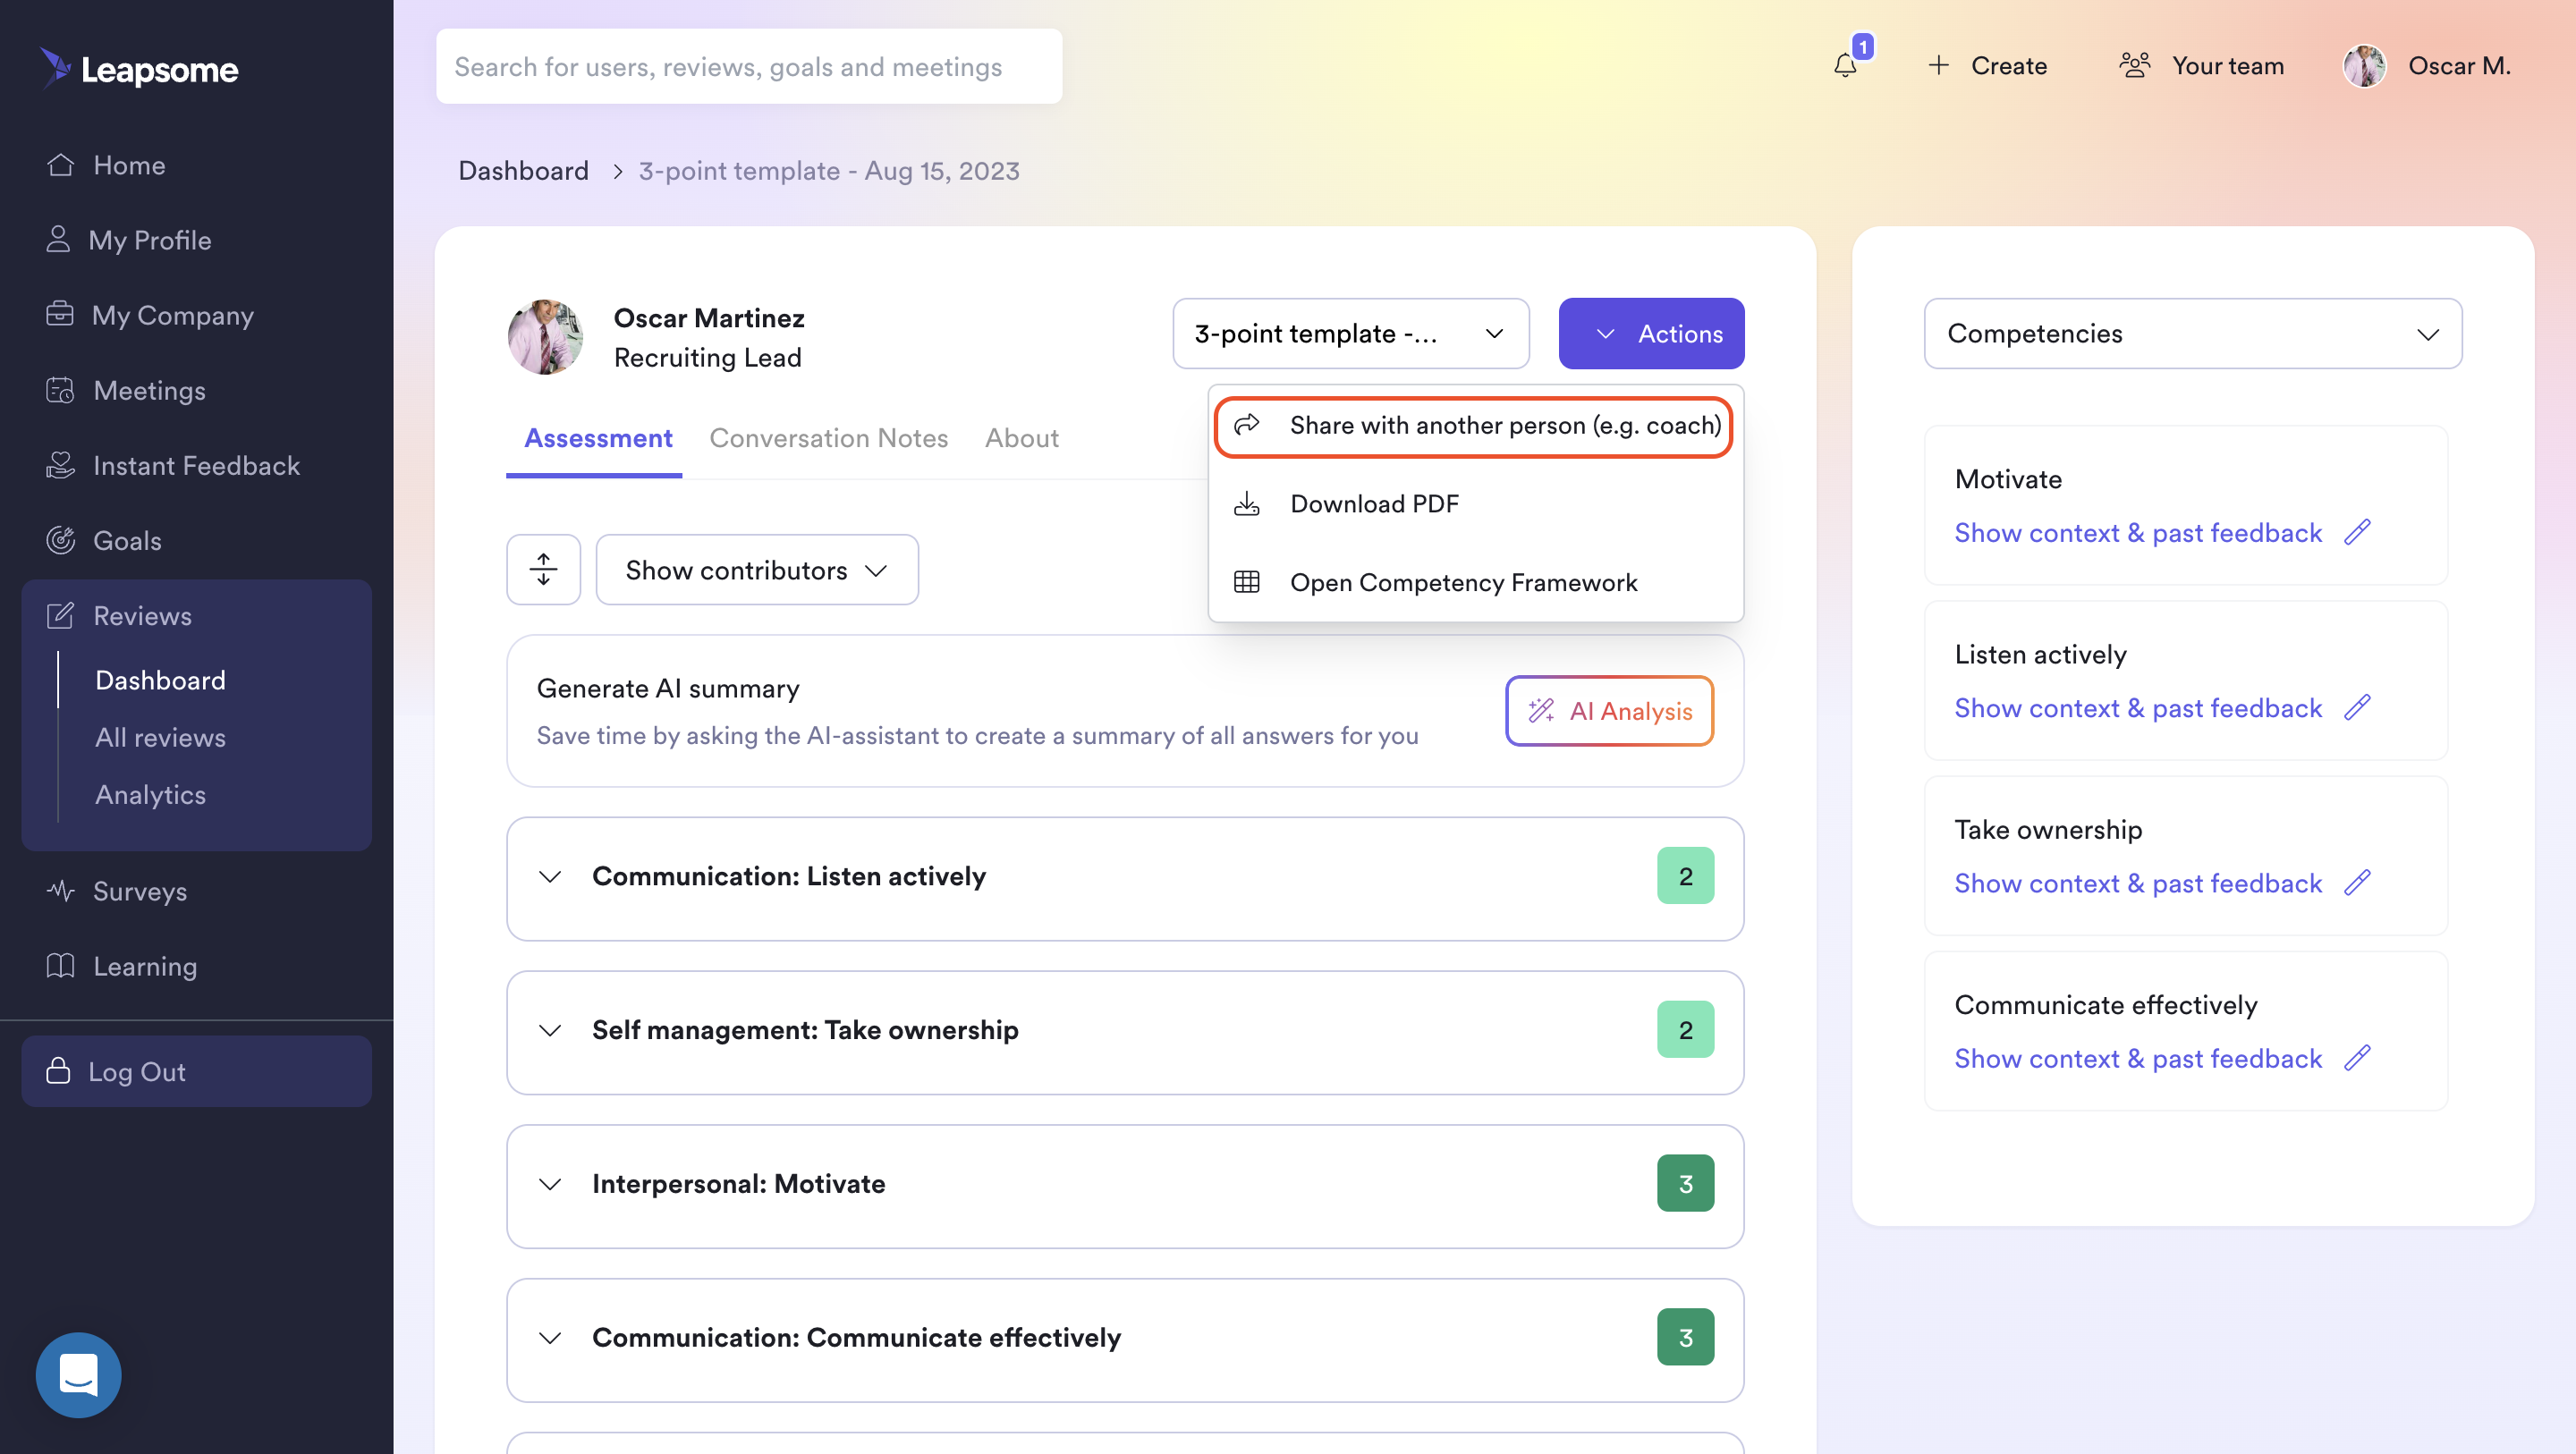Open All reviews in the sidebar
This screenshot has width=2576, height=1454.
click(x=160, y=737)
